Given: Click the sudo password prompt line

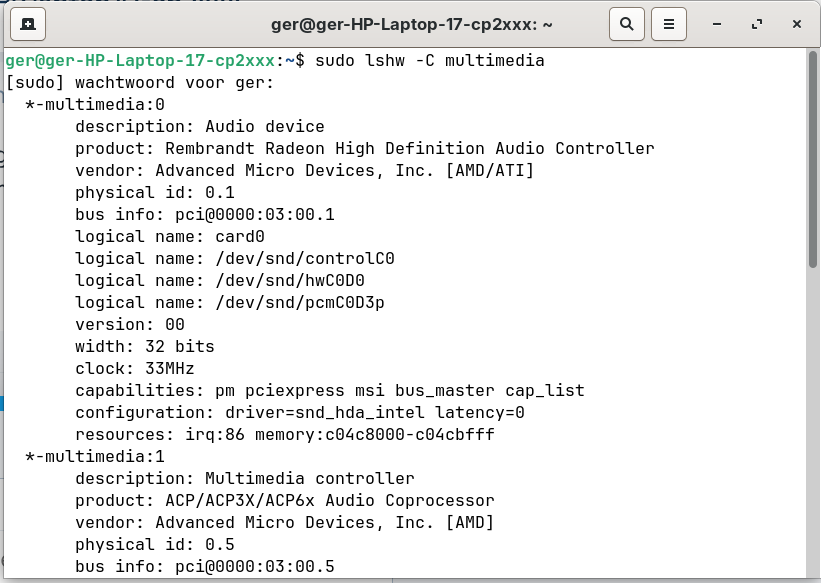Looking at the screenshot, I should [x=139, y=82].
